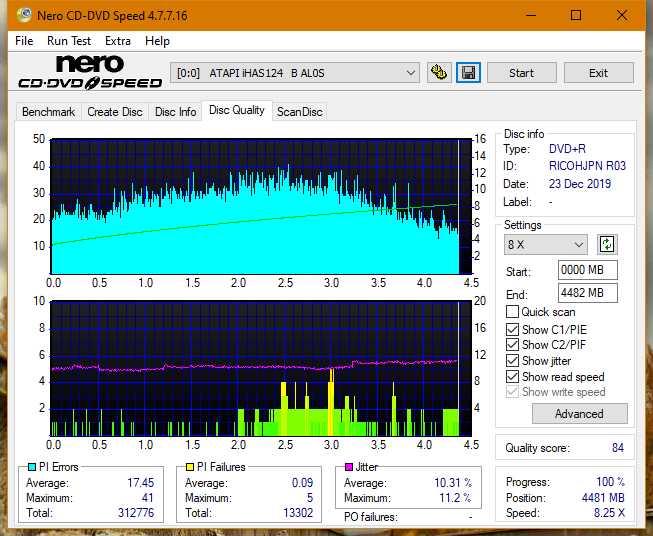Click the save floppy disk icon
This screenshot has width=653, height=536.
[469, 73]
